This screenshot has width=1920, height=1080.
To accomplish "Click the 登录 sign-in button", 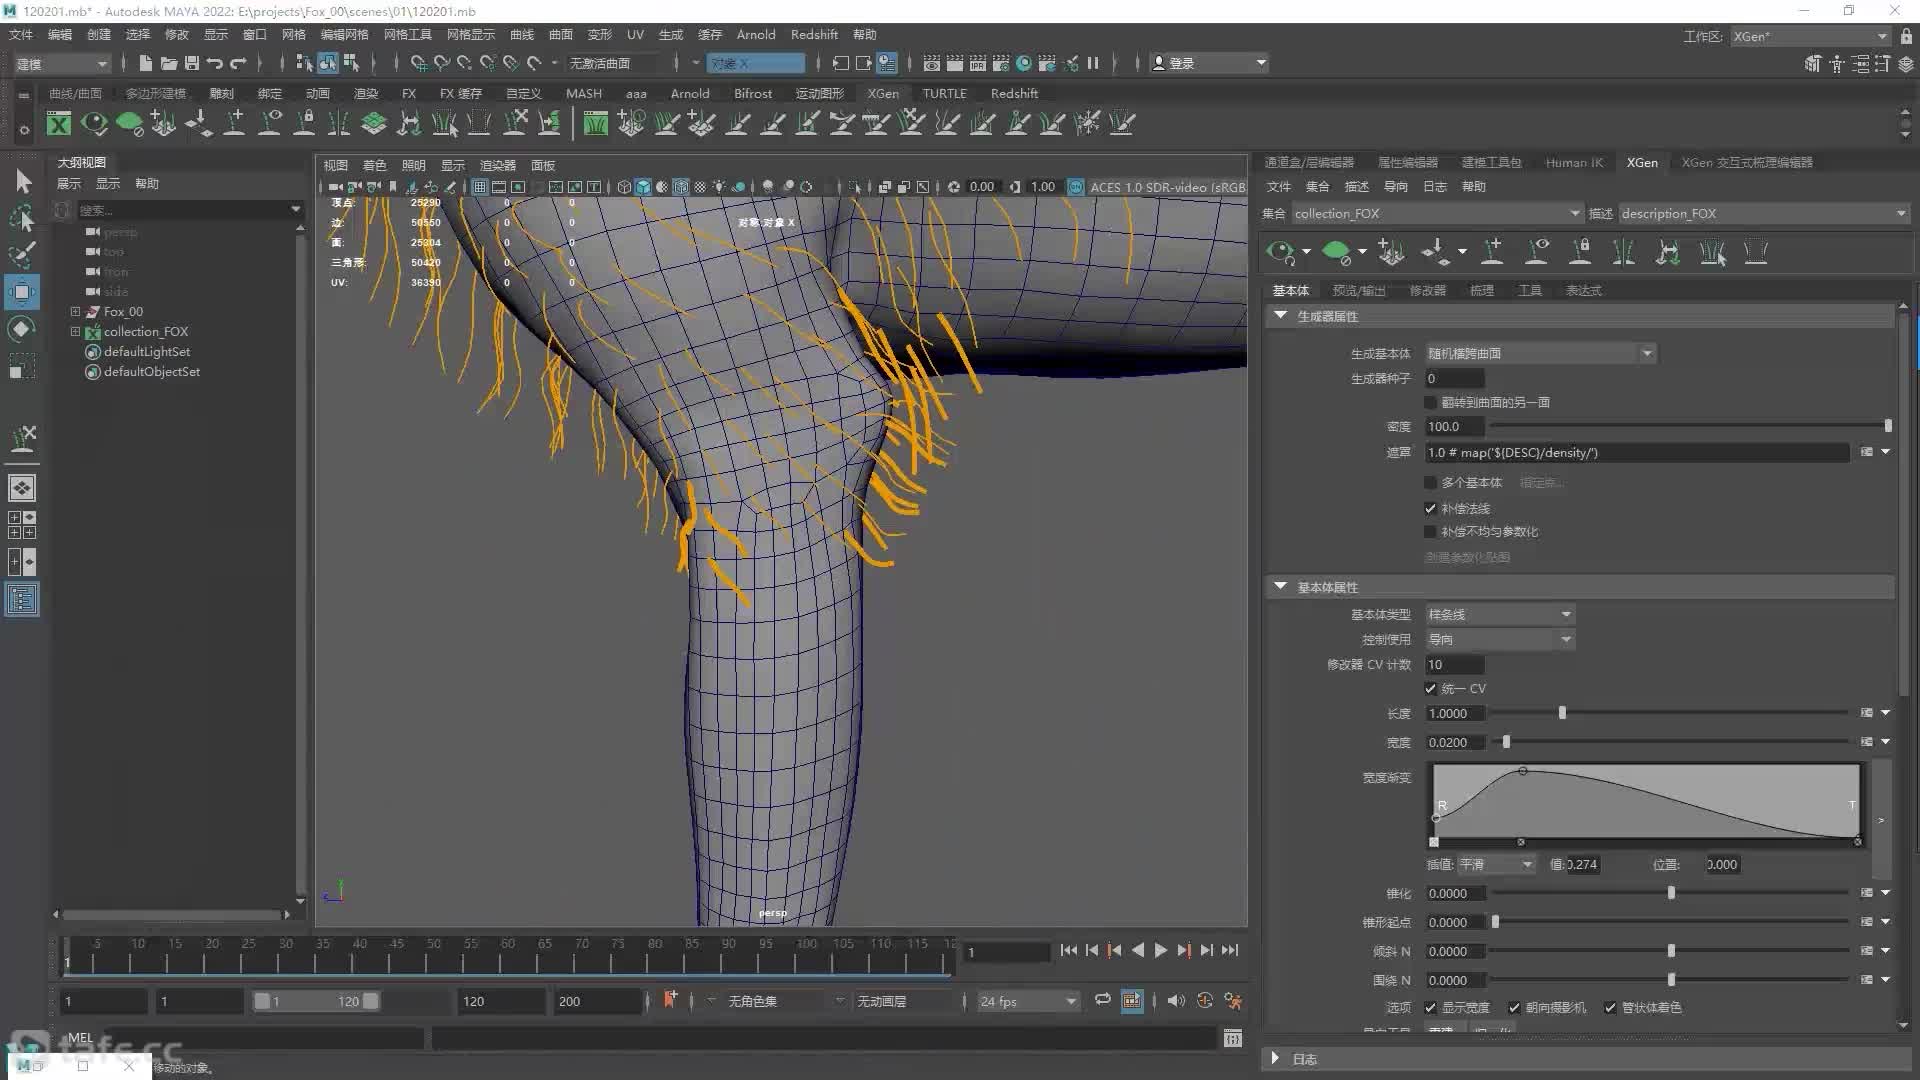I will tap(1208, 63).
